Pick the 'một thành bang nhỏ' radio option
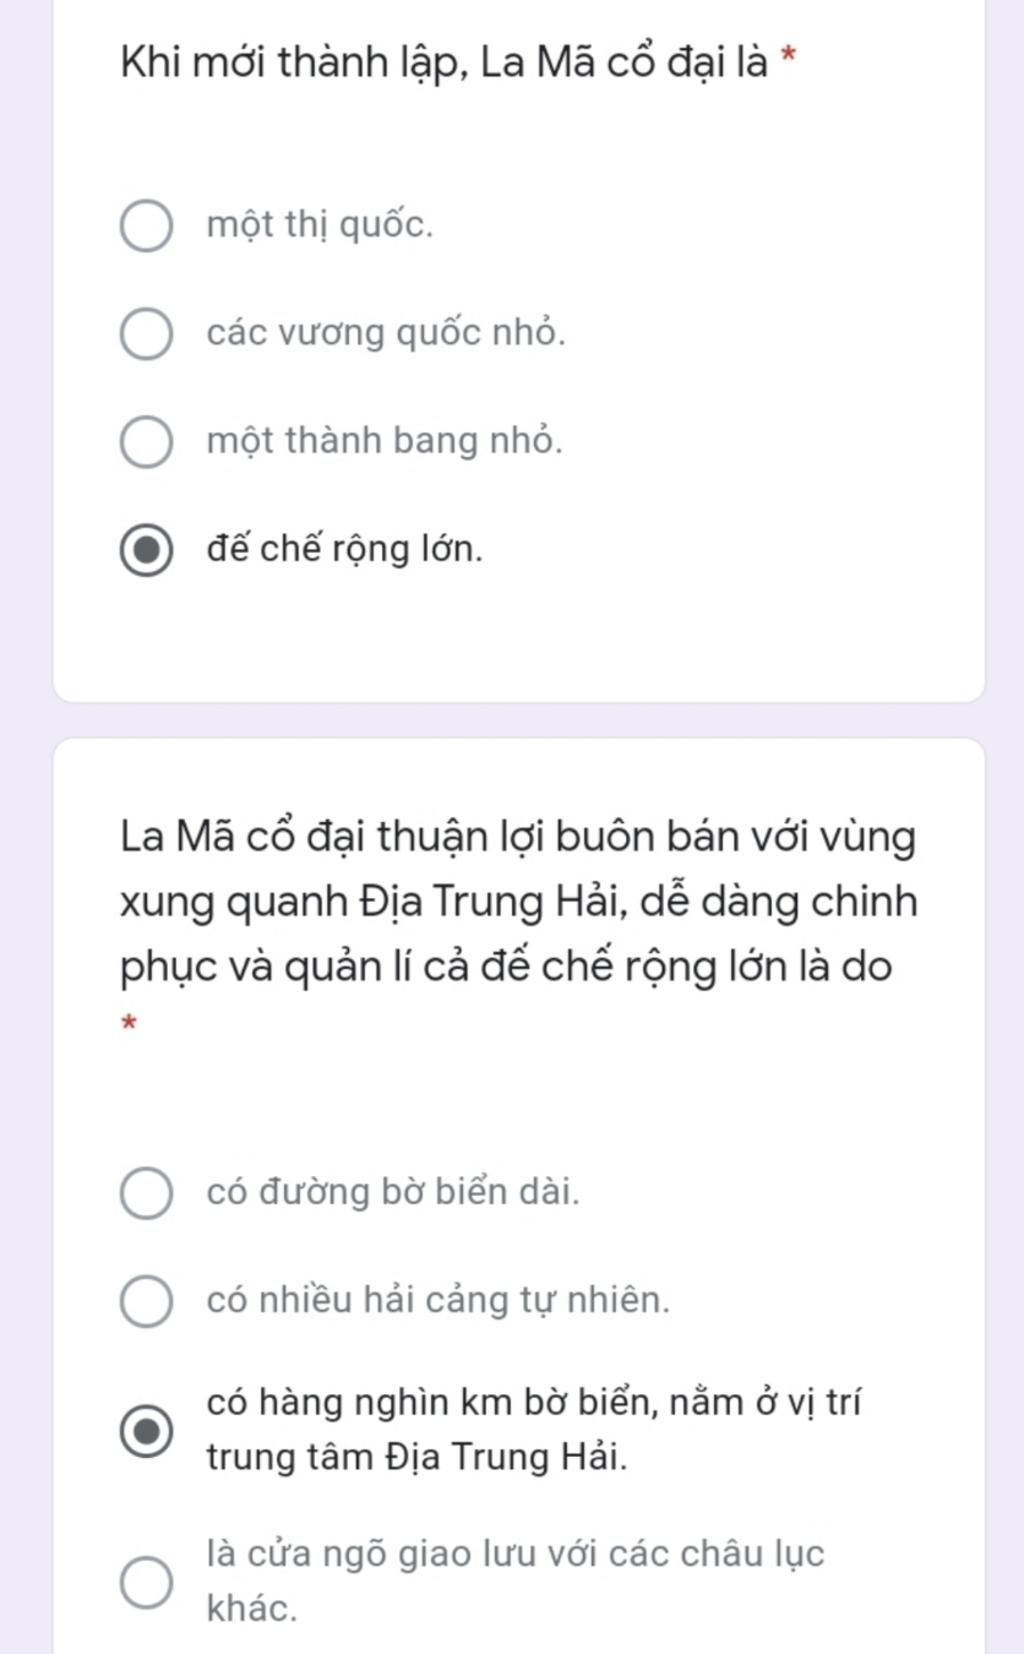 pyautogui.click(x=146, y=442)
